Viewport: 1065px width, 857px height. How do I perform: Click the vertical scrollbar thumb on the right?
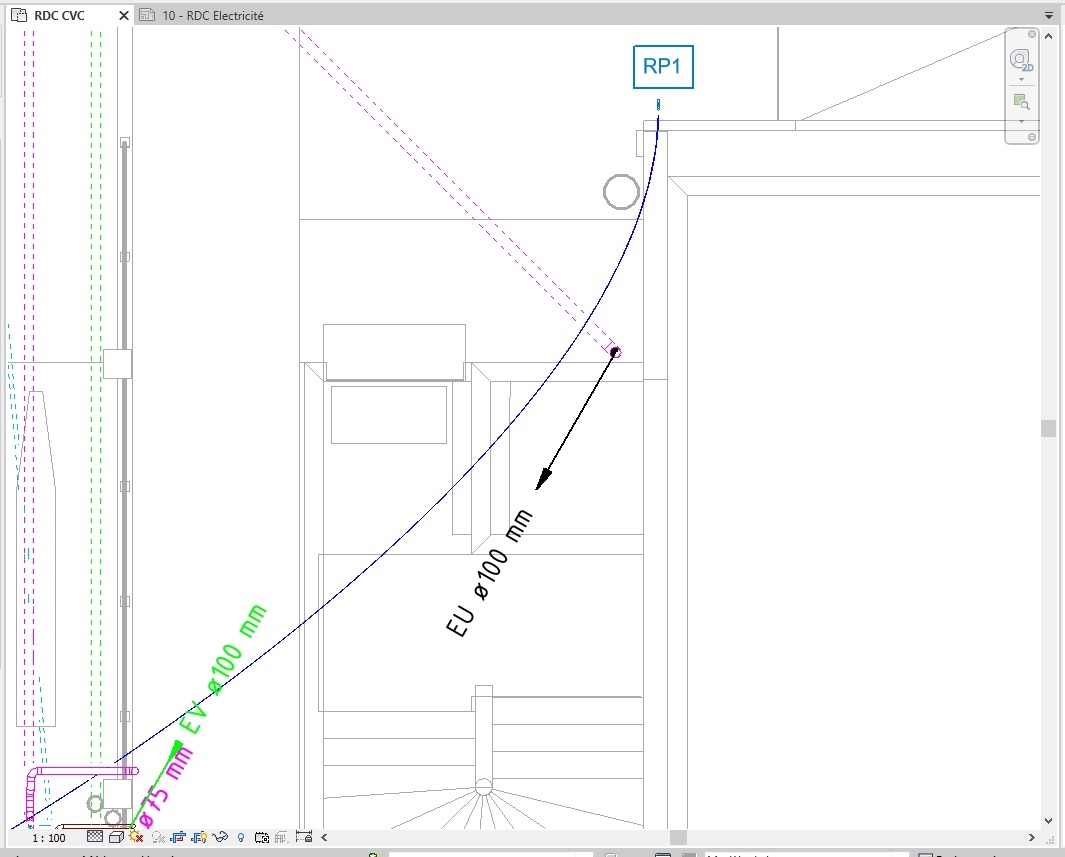(x=1048, y=428)
